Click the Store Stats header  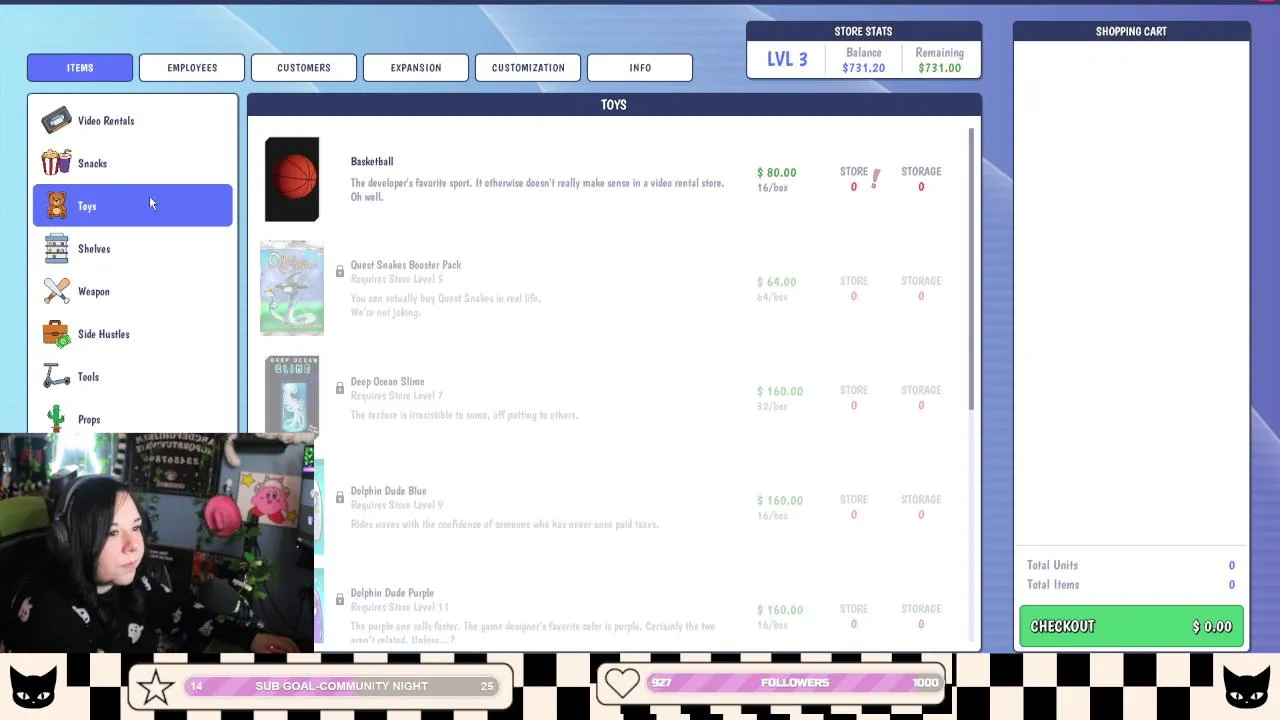point(864,31)
